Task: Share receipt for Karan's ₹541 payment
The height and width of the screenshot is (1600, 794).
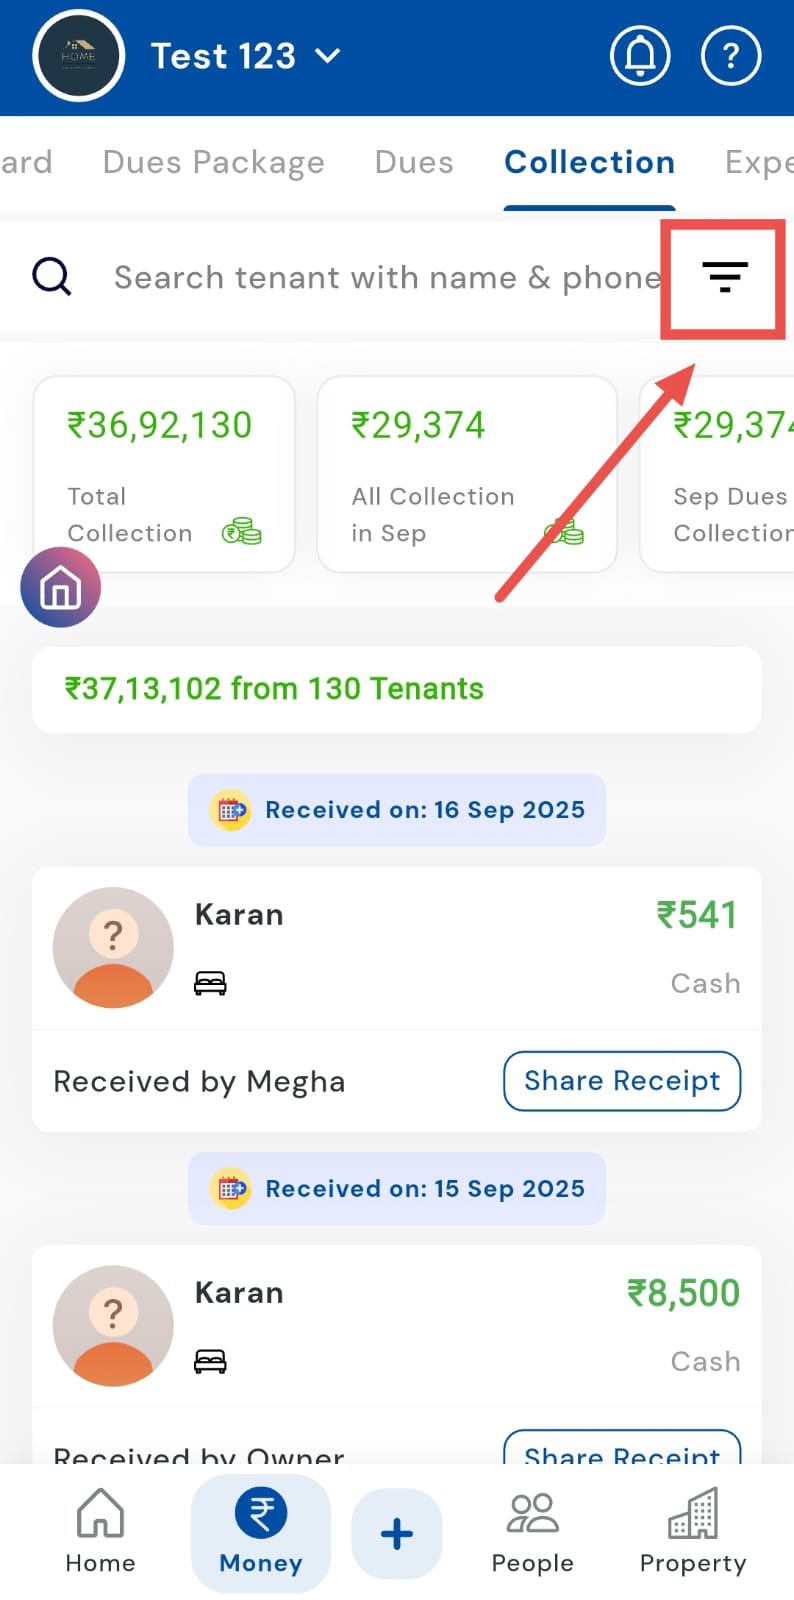Action: (621, 1080)
